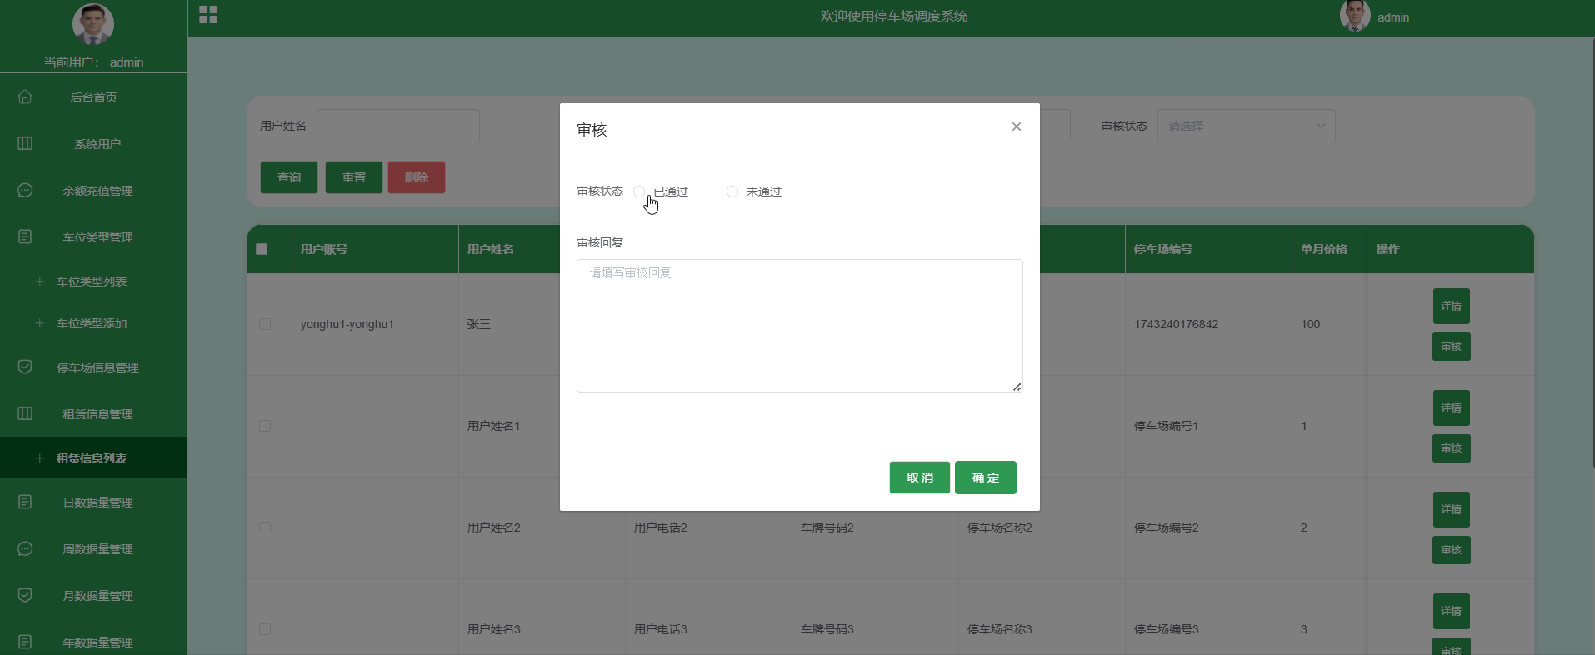Check the row checkbox for 用户姓名3

(x=265, y=629)
